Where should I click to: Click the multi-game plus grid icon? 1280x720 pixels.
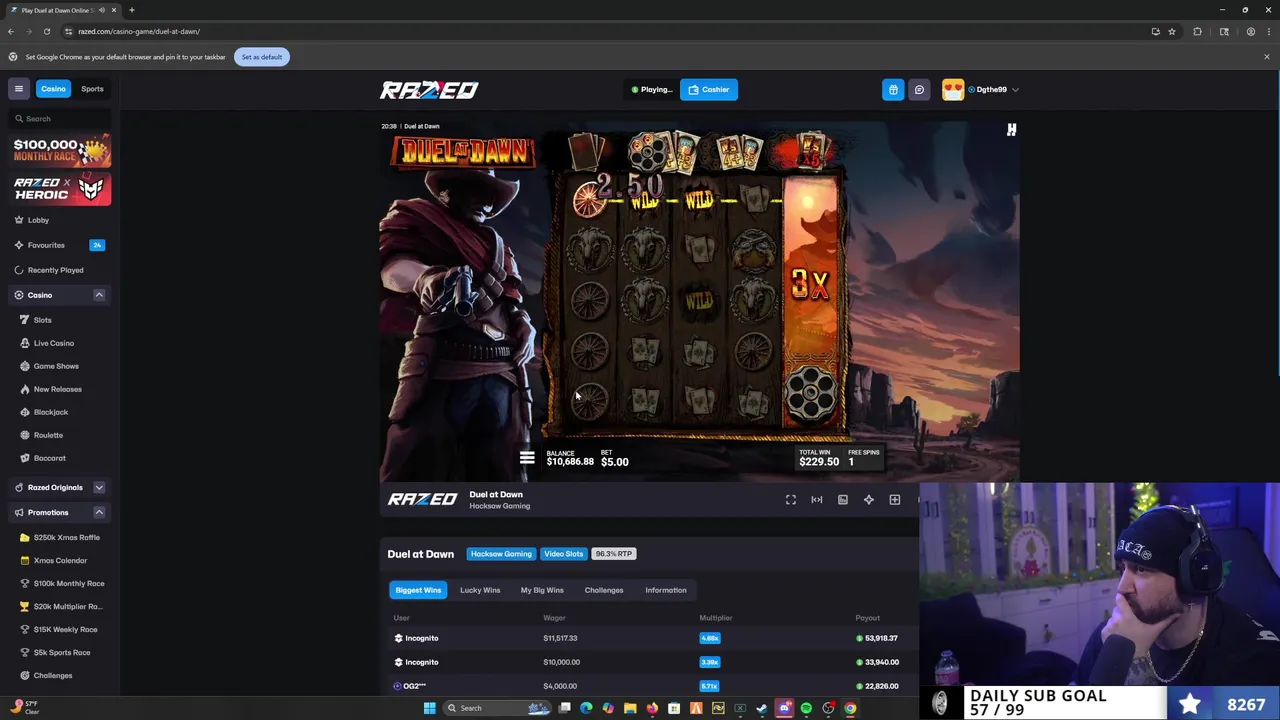click(894, 500)
